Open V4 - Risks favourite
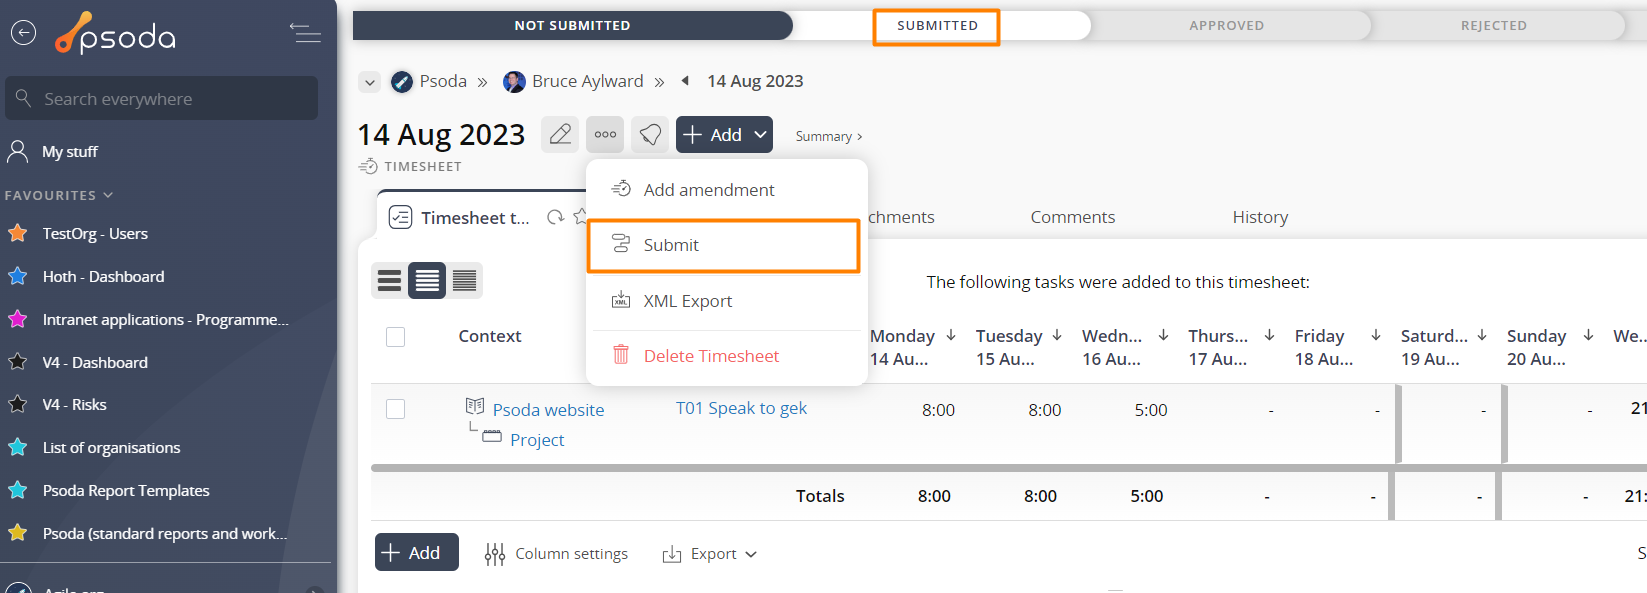The image size is (1647, 593). click(x=74, y=404)
